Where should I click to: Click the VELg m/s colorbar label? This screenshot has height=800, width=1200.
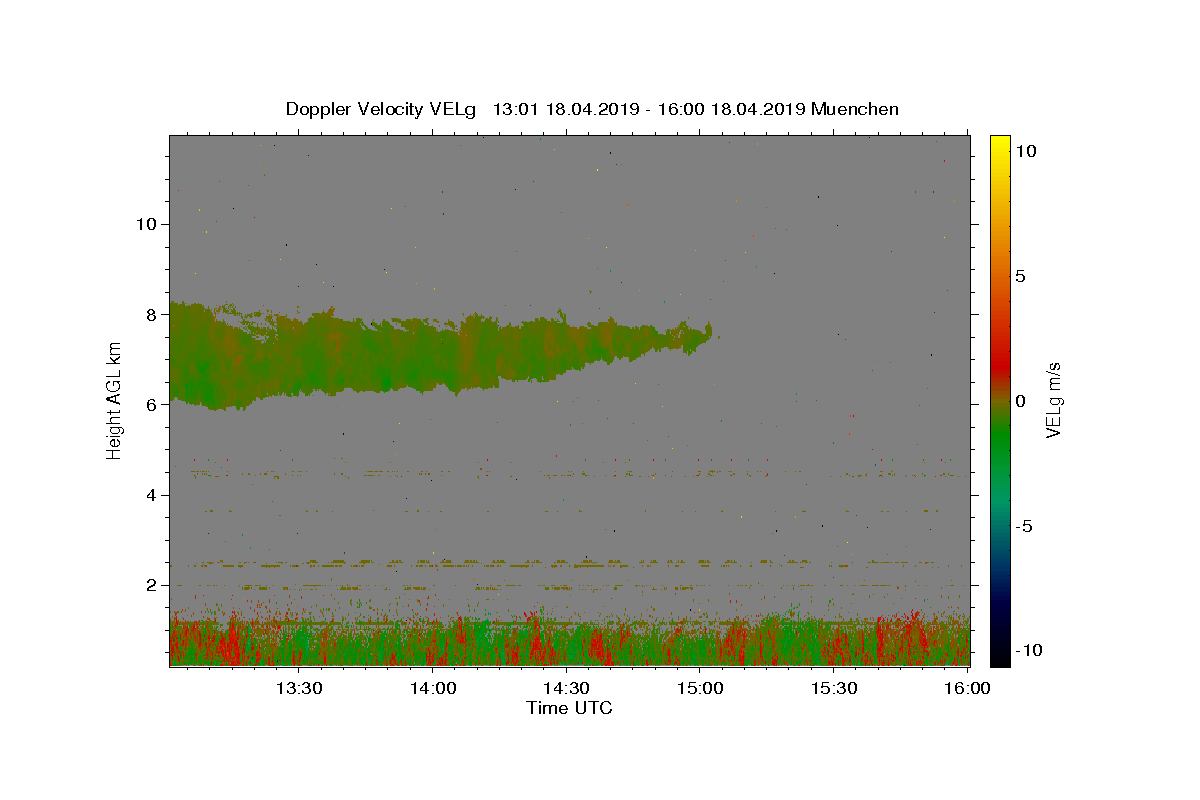click(x=1053, y=400)
